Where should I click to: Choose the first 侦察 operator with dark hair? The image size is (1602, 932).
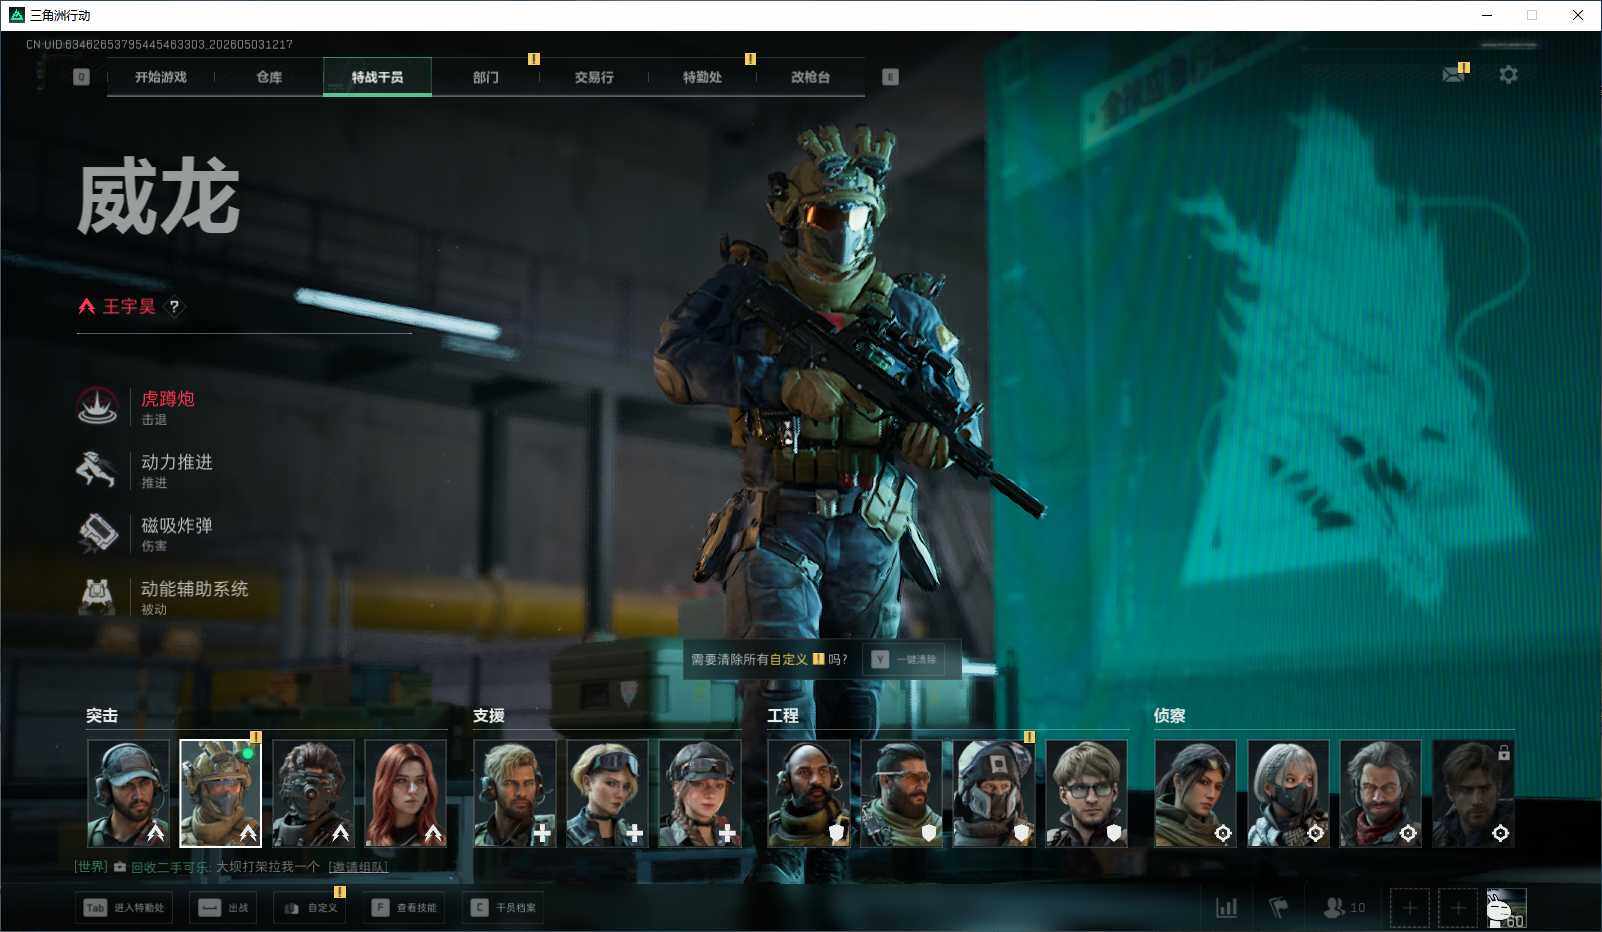coord(1195,793)
